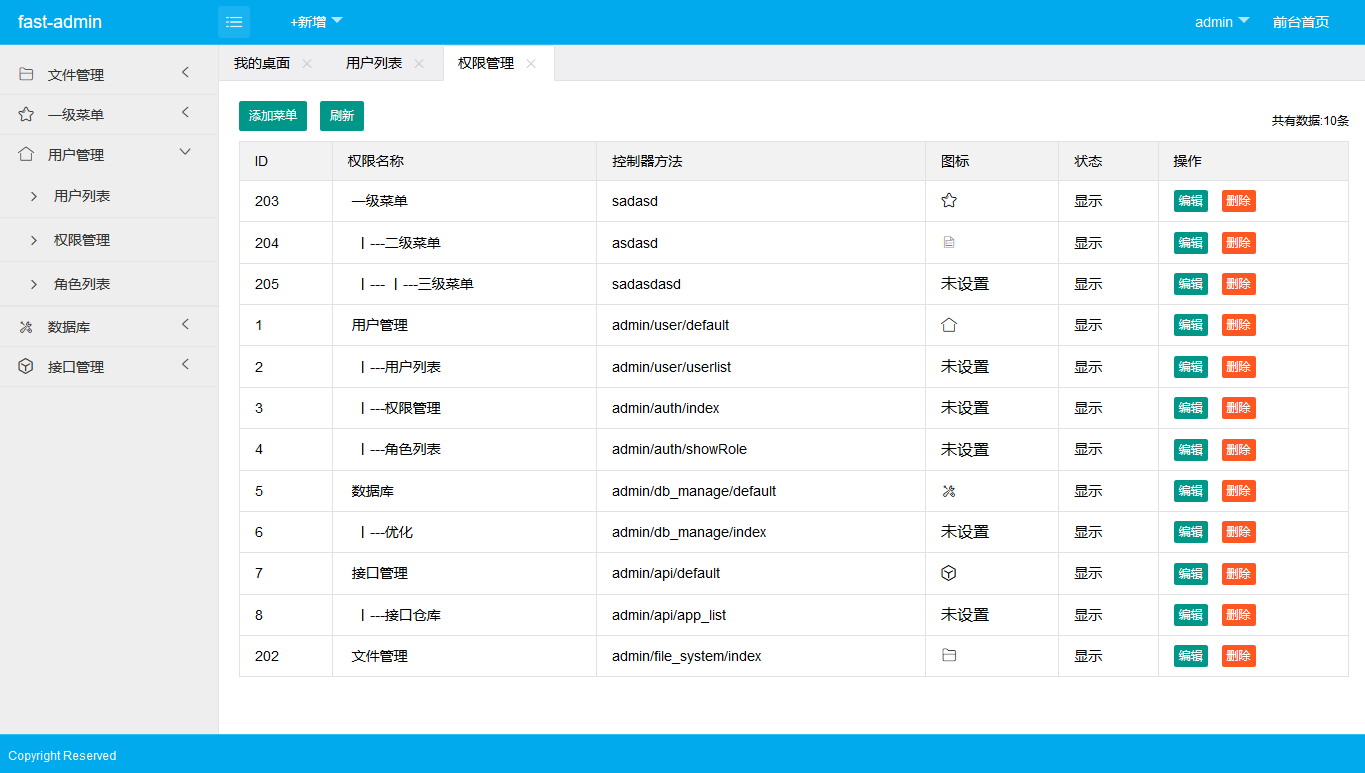This screenshot has height=773, width=1365.
Task: Open the admin user dropdown
Action: [1221, 22]
